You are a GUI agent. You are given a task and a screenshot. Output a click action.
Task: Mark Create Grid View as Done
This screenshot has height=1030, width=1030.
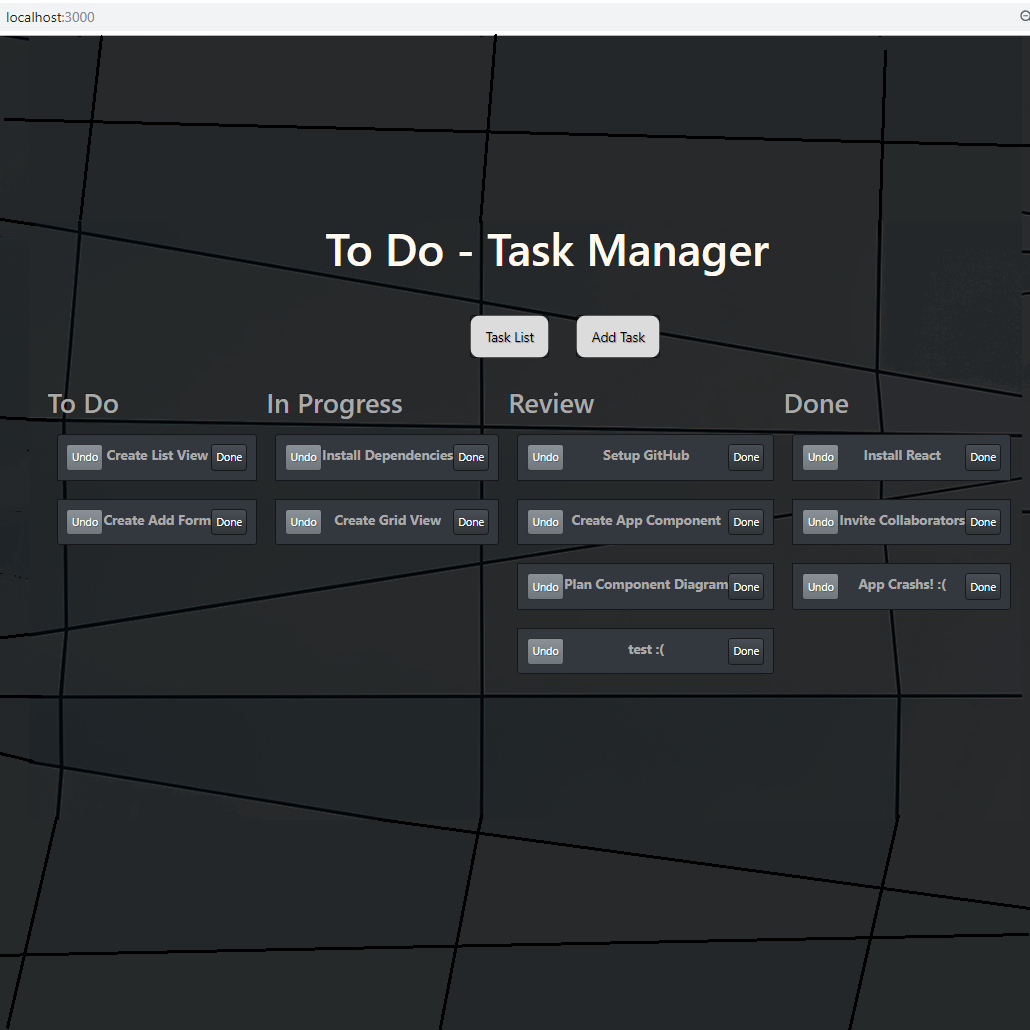pyautogui.click(x=470, y=521)
